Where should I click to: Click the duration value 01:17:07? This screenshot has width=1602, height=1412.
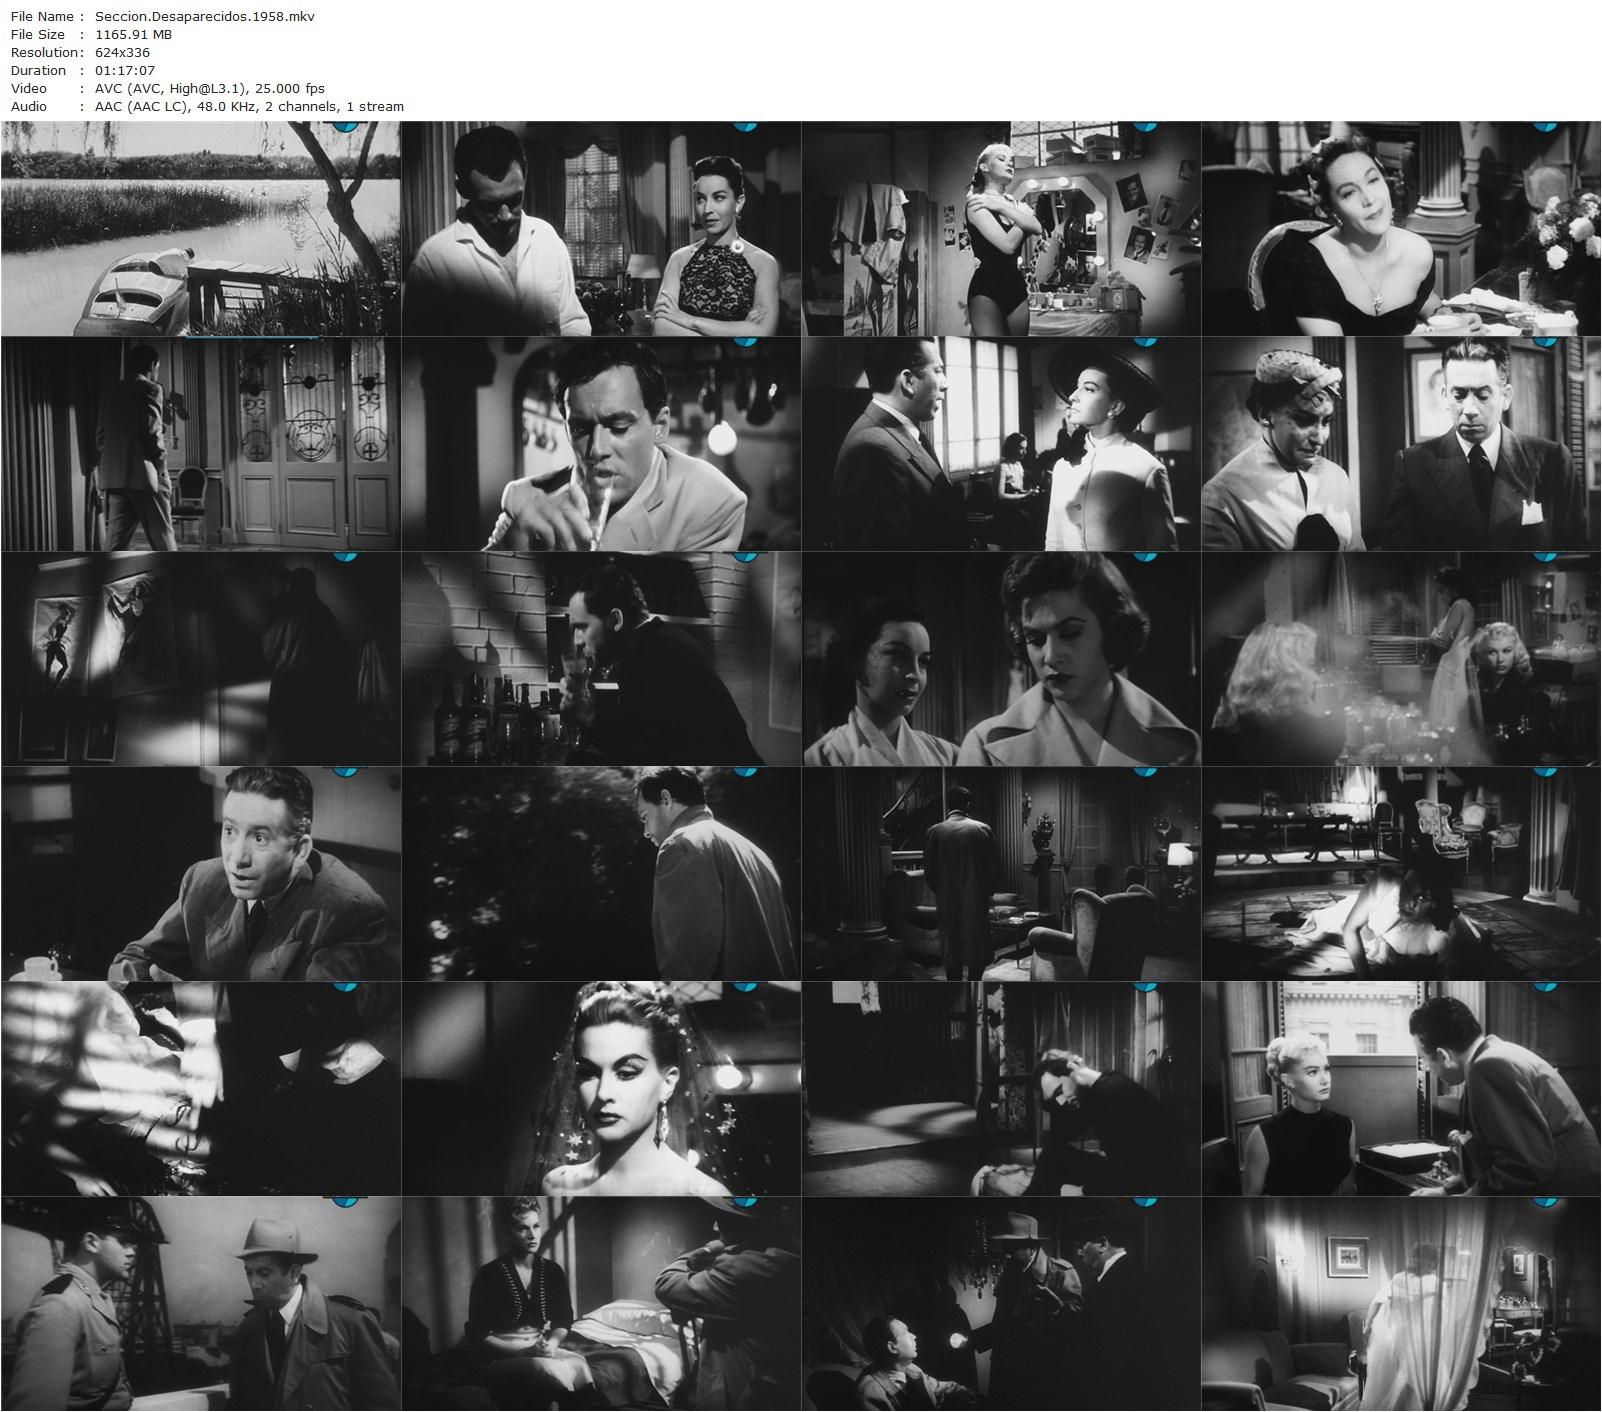pos(125,70)
